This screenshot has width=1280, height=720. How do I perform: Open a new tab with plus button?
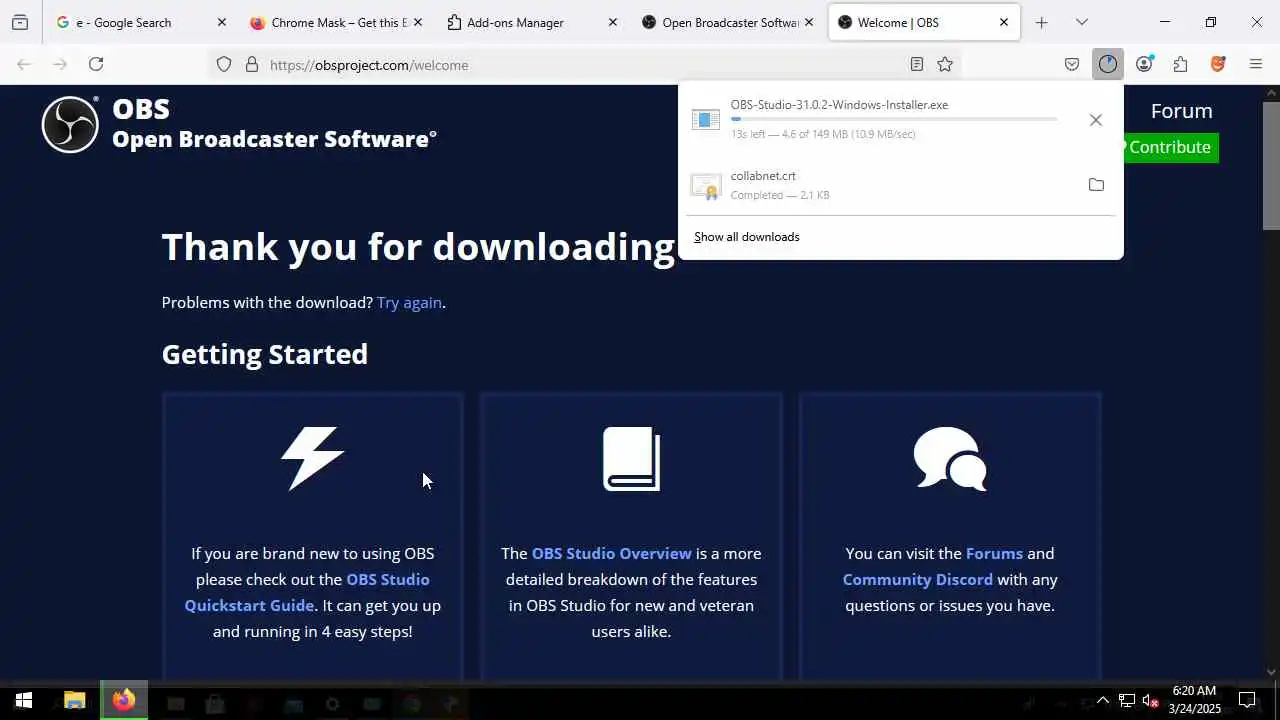[1041, 22]
